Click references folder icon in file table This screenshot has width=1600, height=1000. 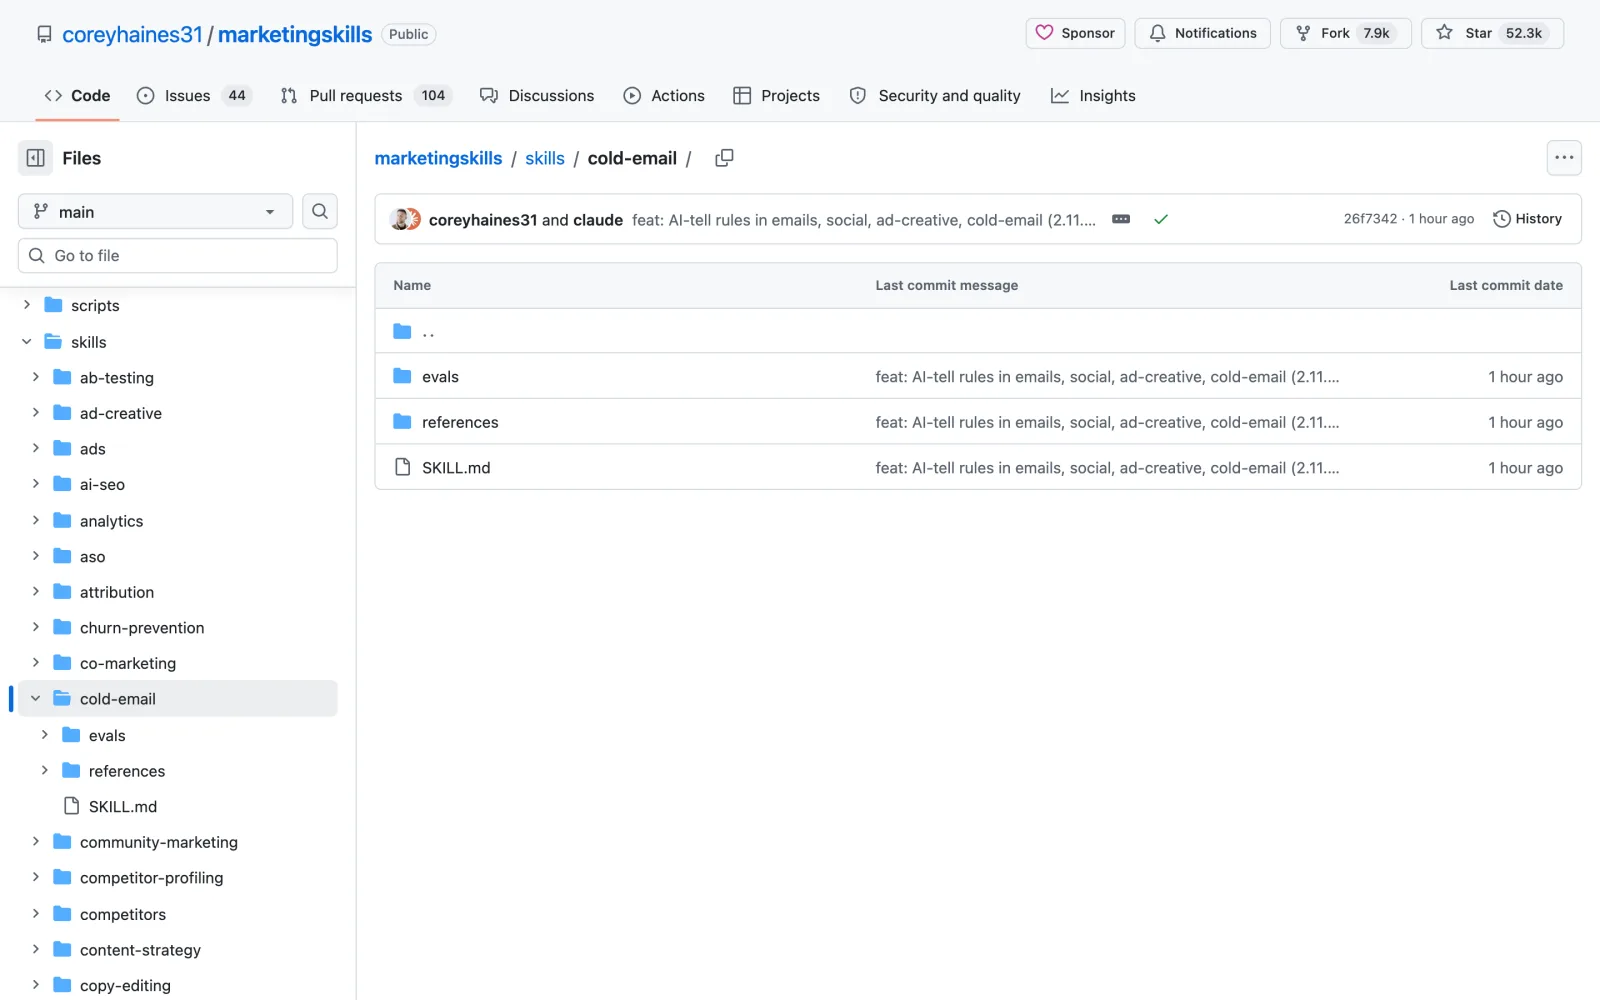click(402, 422)
